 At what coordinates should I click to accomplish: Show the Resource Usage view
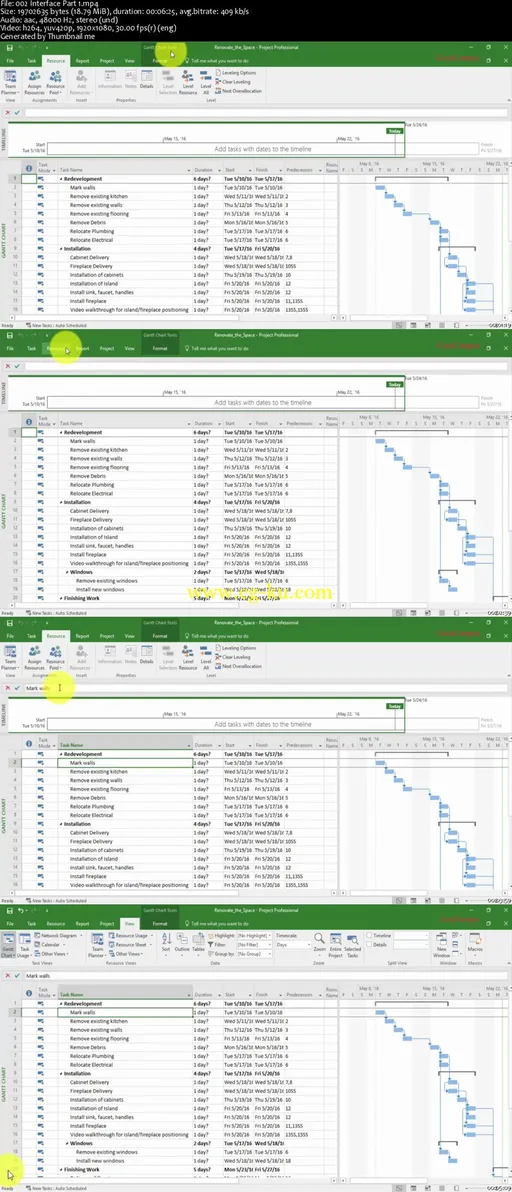130,935
